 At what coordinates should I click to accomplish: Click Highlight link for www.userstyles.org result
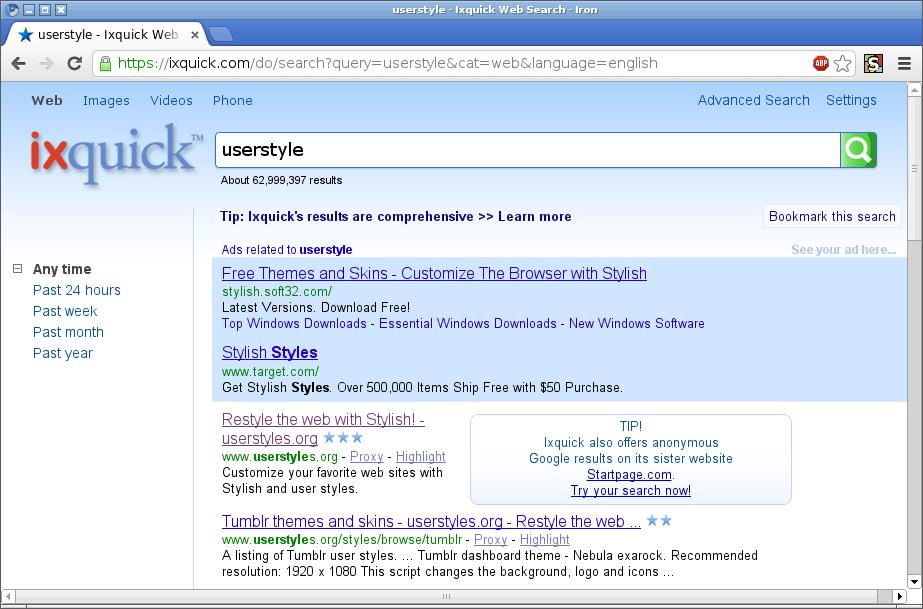pos(421,457)
